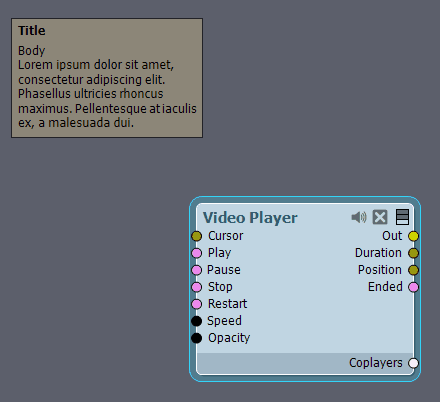440x402 pixels.
Task: Click the Speed label in Video Player
Action: [x=224, y=321]
